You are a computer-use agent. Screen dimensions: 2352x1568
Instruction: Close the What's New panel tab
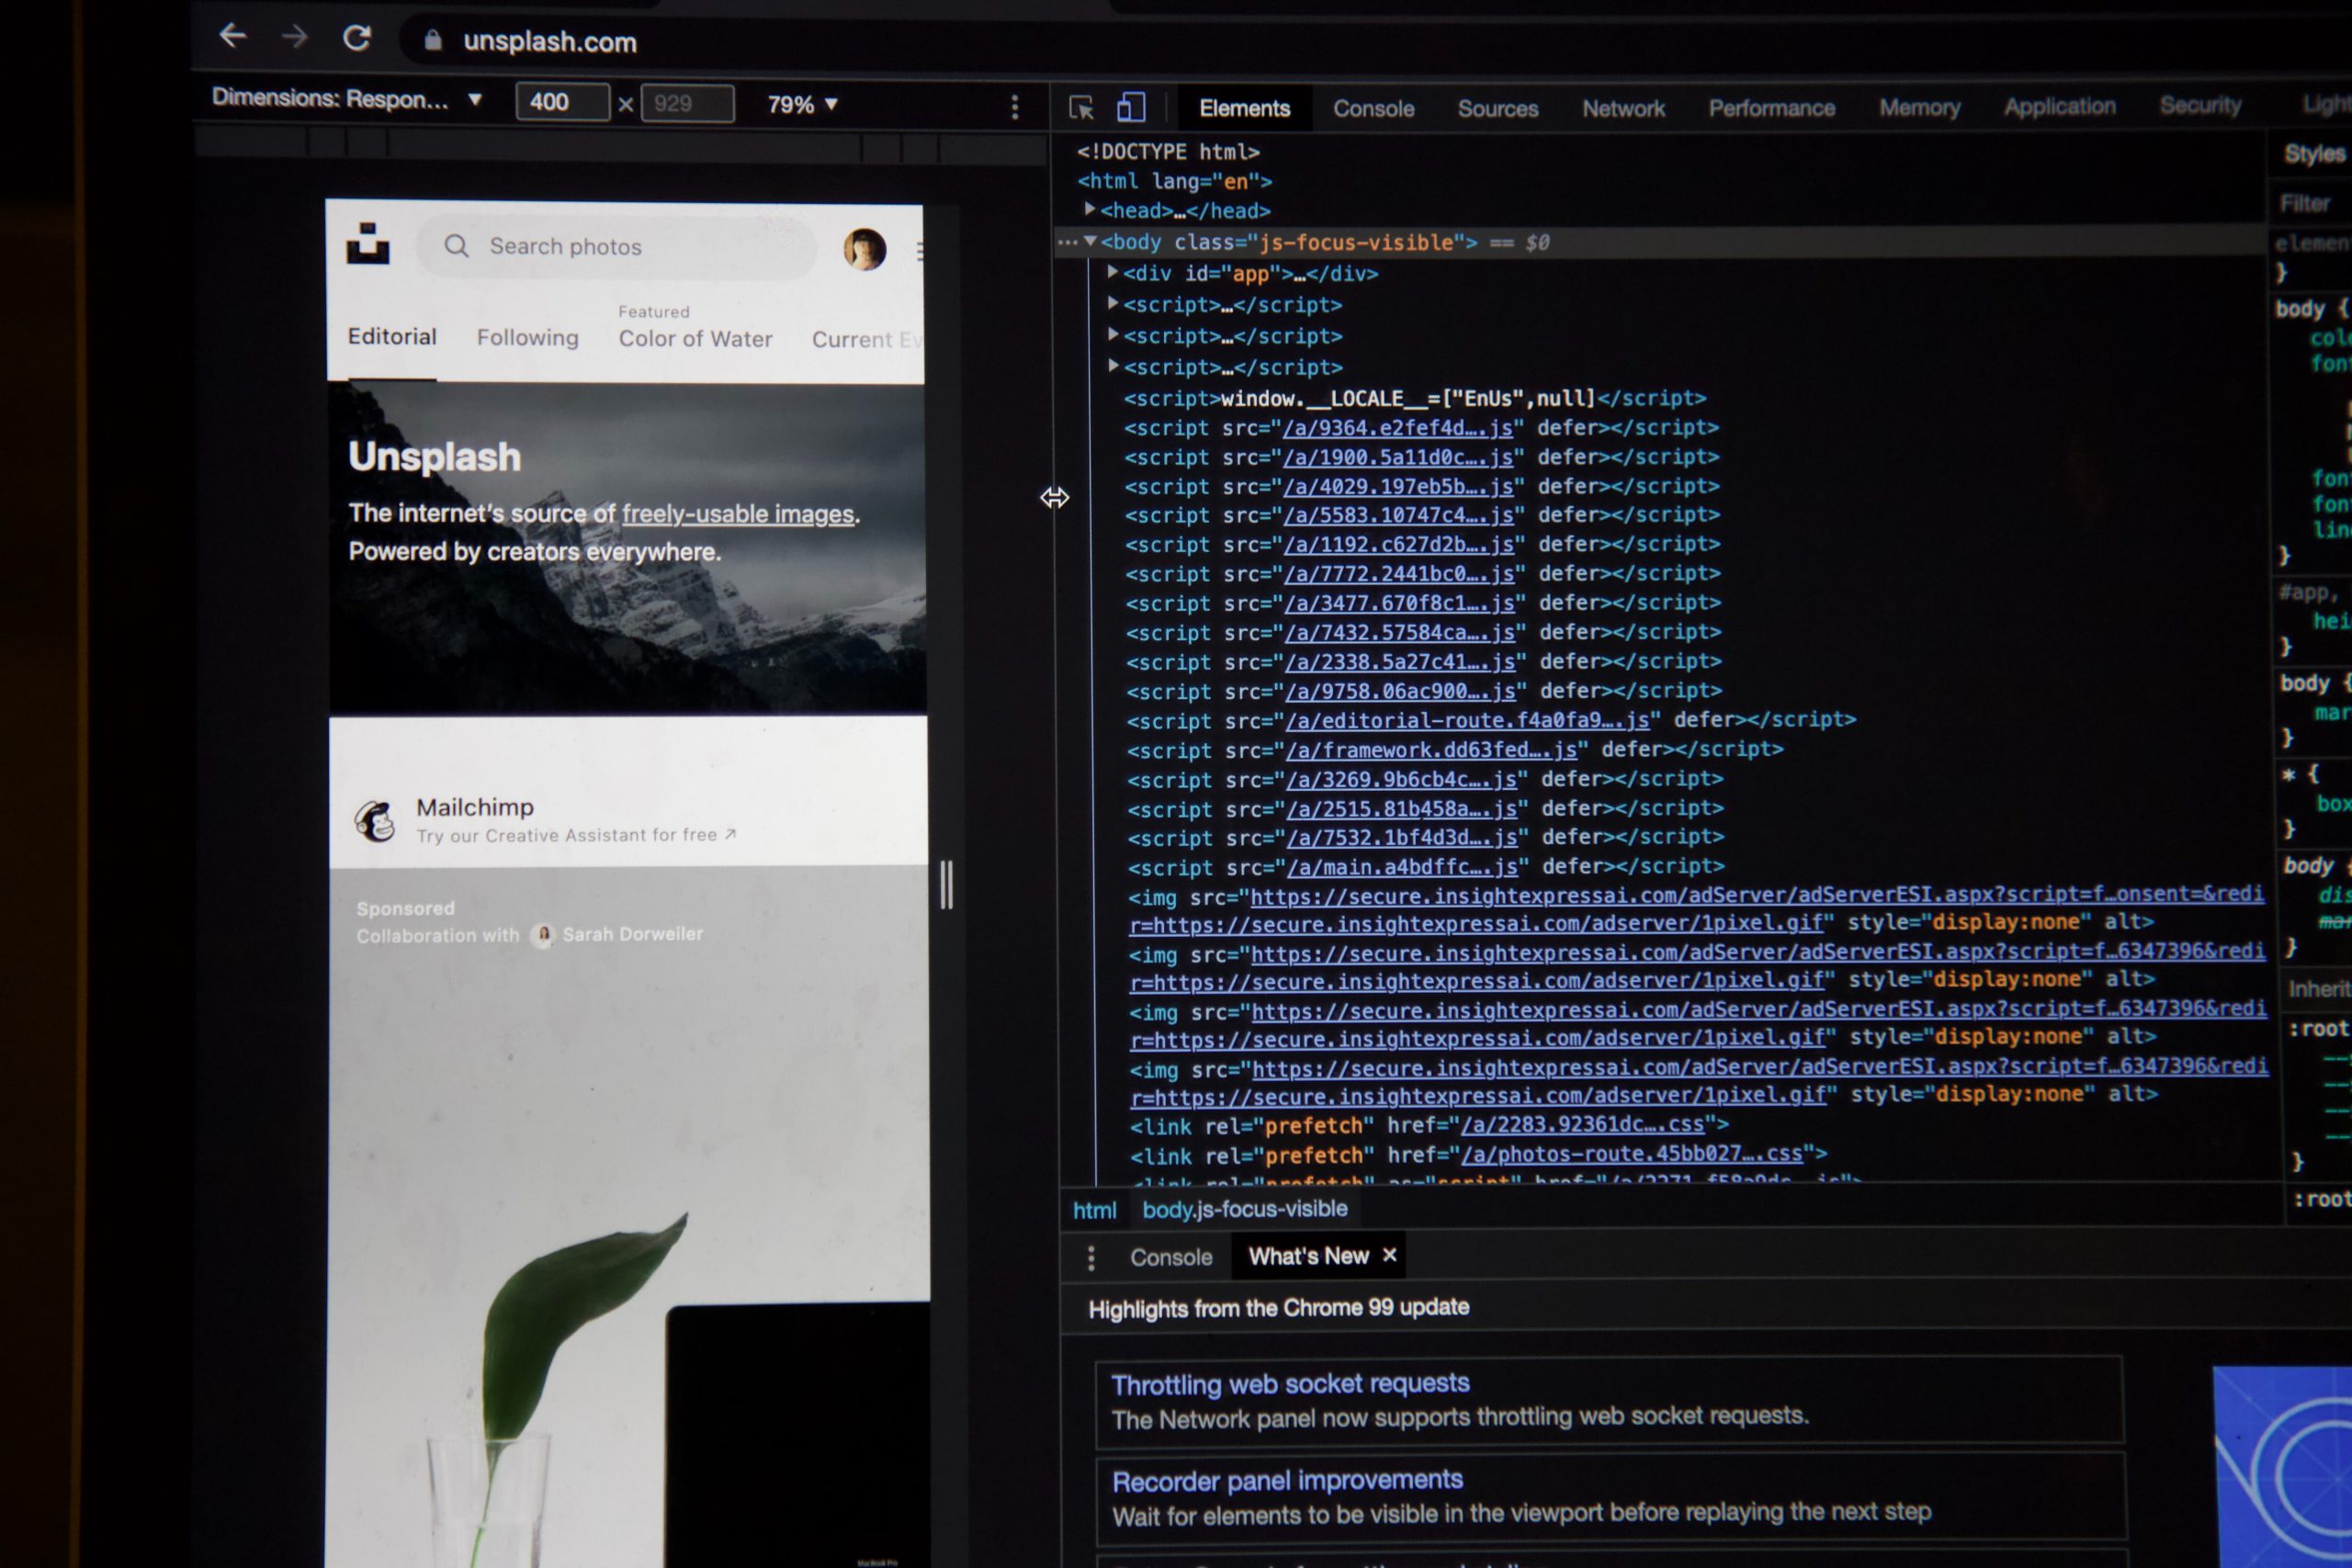[x=1391, y=1255]
